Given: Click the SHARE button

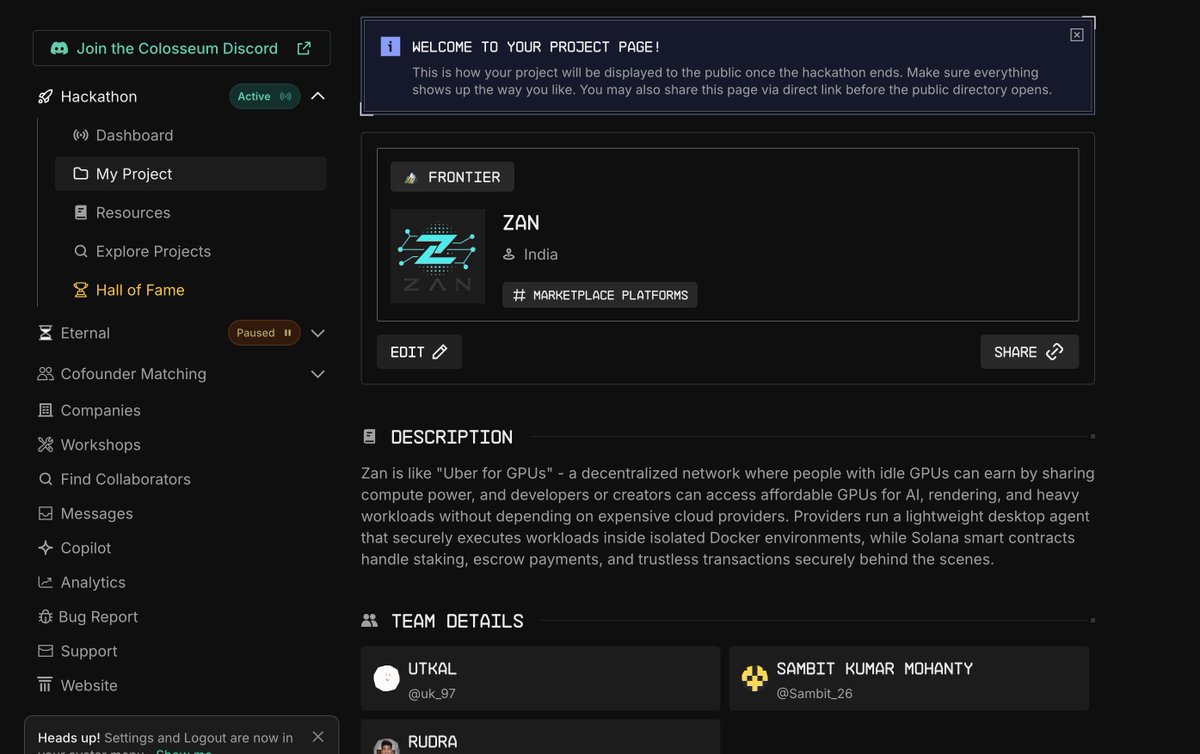Looking at the screenshot, I should pos(1029,352).
